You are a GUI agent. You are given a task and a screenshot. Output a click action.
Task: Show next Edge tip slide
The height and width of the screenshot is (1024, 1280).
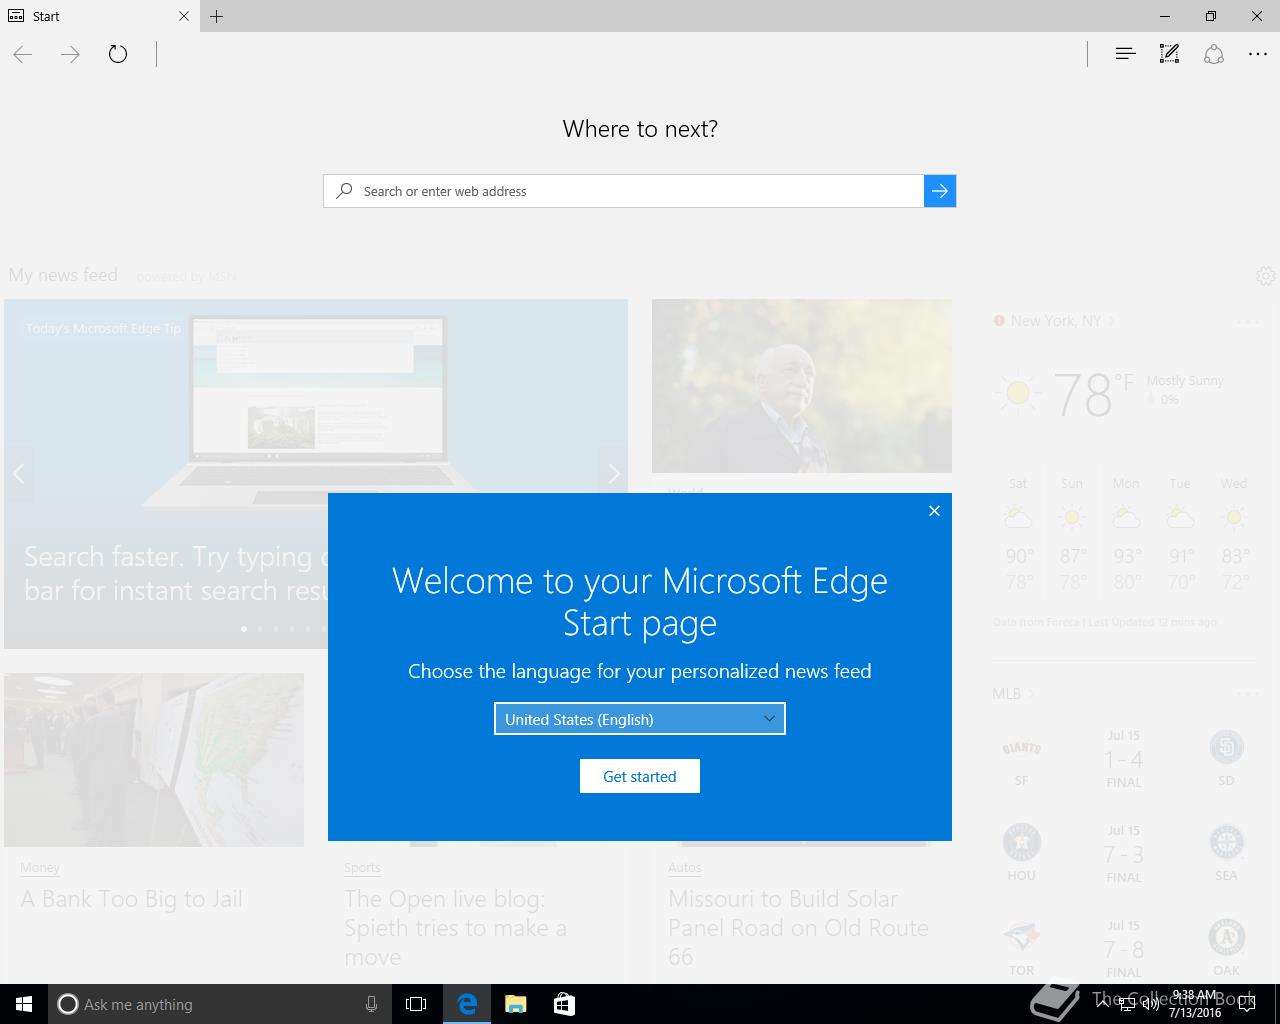pos(614,473)
